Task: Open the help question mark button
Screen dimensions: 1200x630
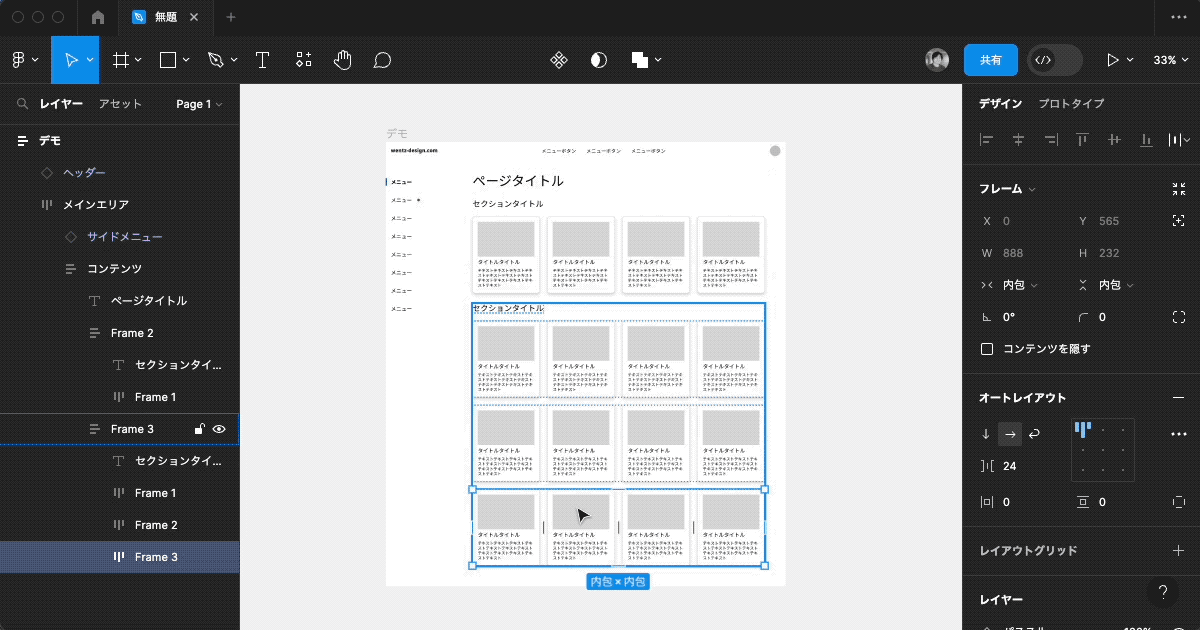Action: point(1163,592)
